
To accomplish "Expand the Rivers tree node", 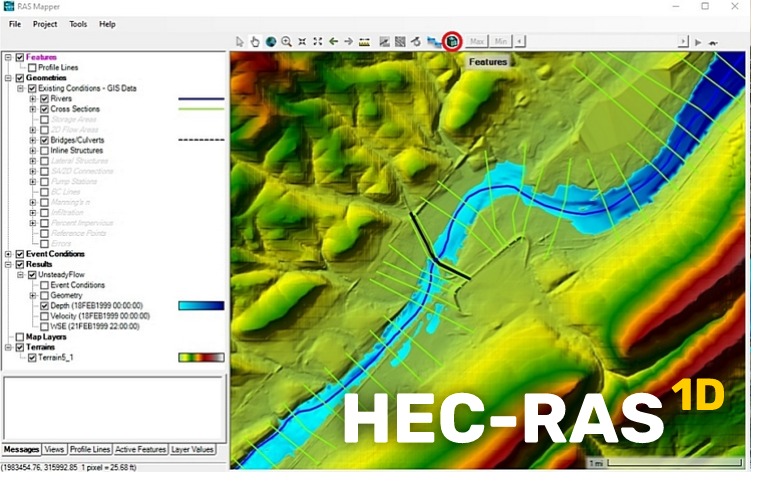I will (32, 99).
